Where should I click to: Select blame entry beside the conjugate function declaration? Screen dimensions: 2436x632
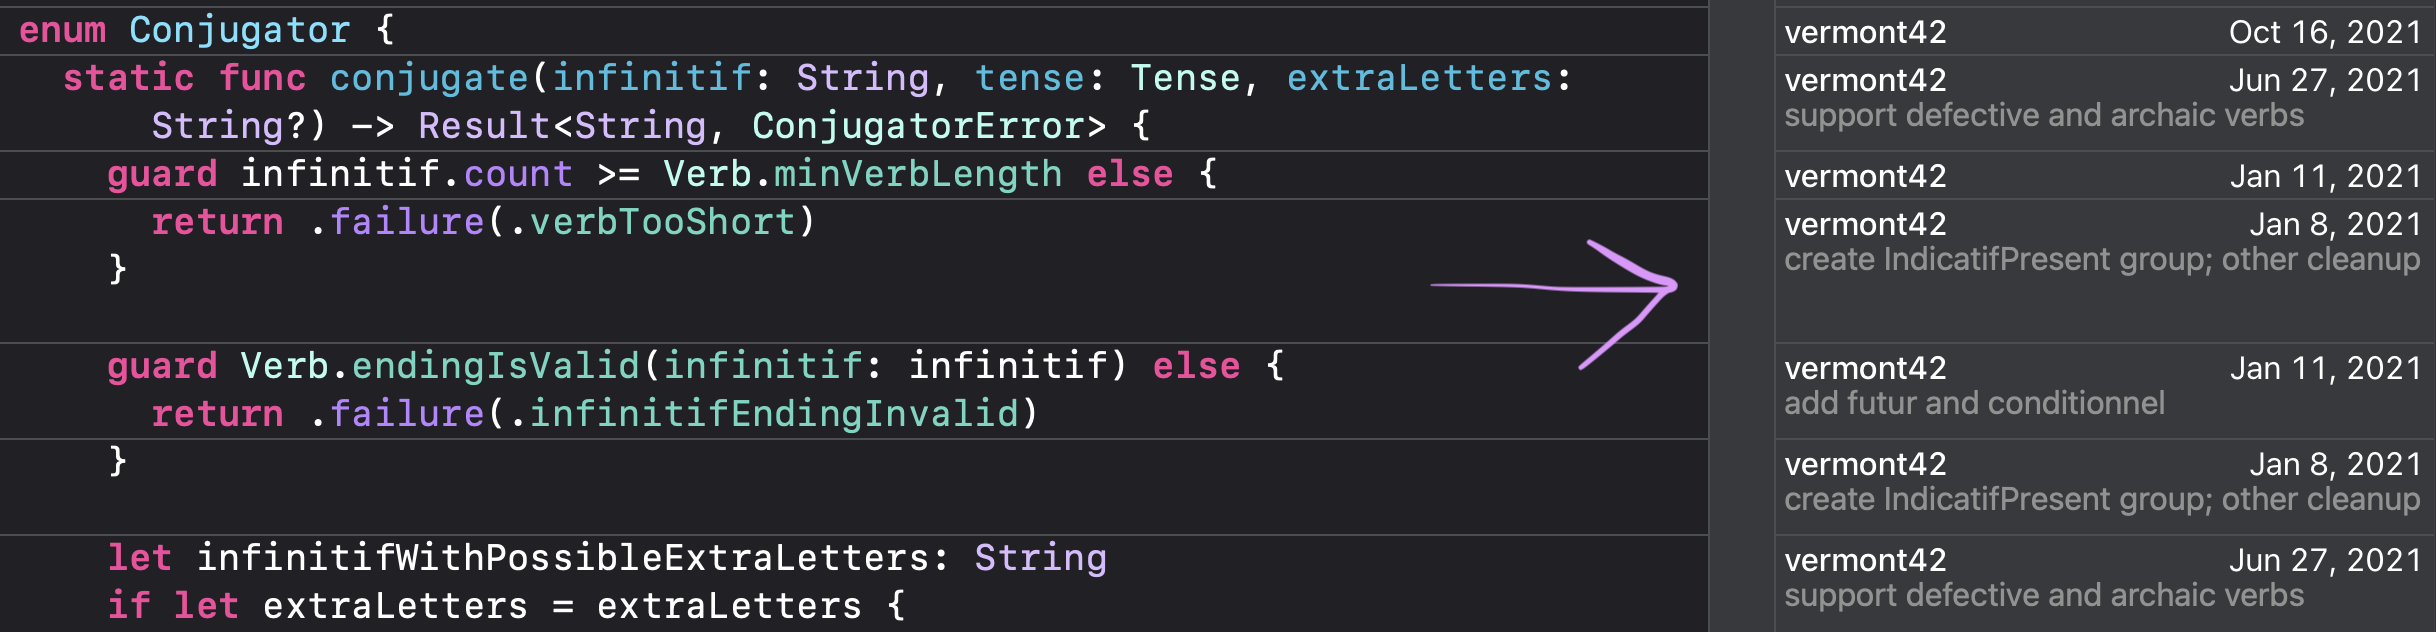point(2100,97)
